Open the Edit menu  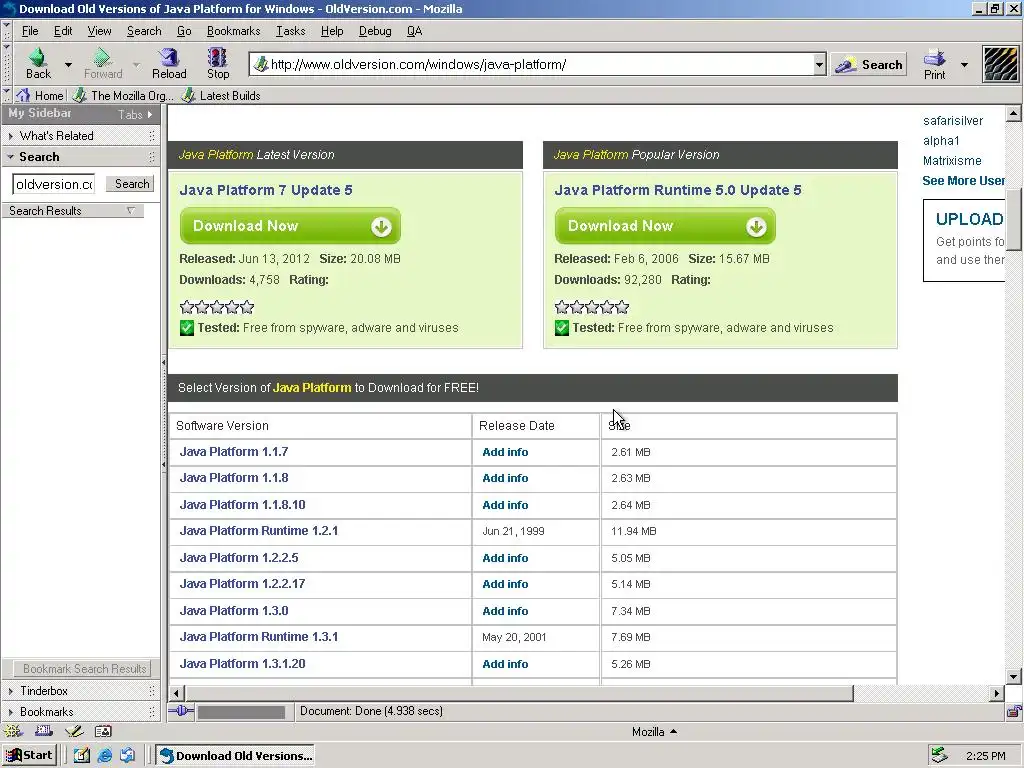click(63, 31)
